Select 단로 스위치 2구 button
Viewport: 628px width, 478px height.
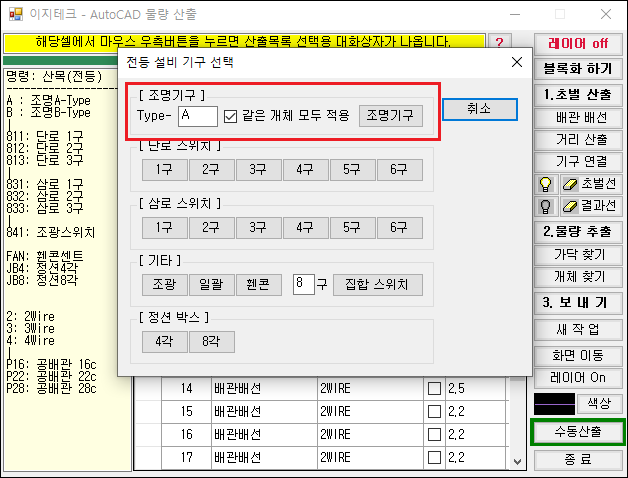[x=211, y=169]
